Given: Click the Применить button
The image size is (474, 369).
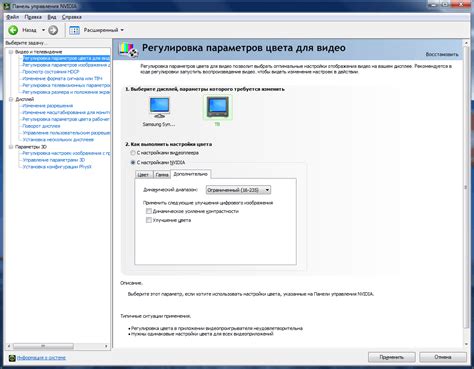Looking at the screenshot, I should coord(392,357).
